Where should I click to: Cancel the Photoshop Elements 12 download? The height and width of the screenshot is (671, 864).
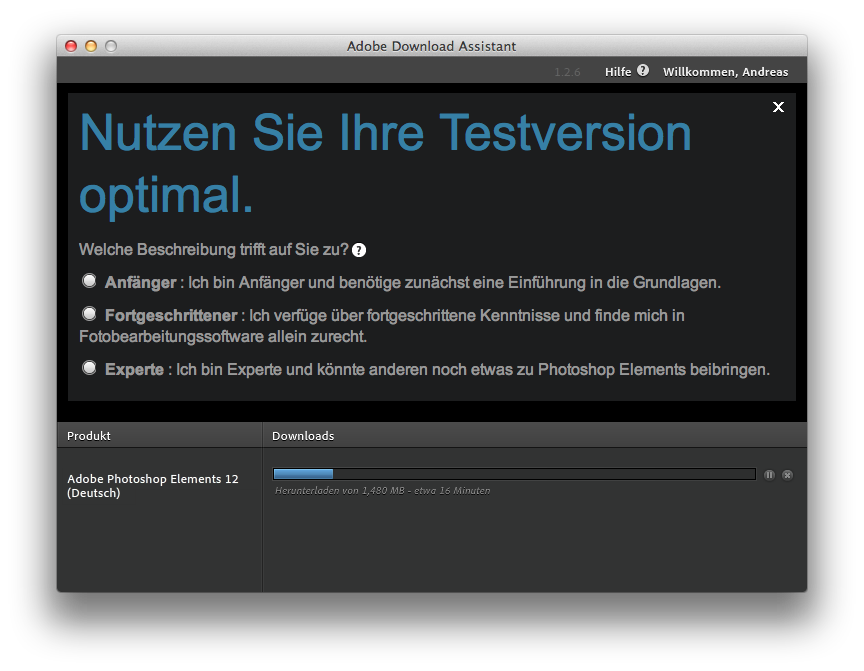pyautogui.click(x=787, y=475)
